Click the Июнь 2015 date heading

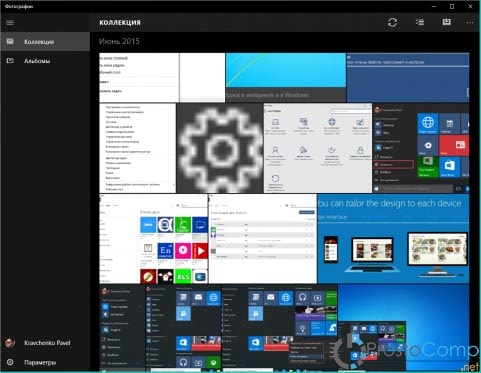point(119,41)
